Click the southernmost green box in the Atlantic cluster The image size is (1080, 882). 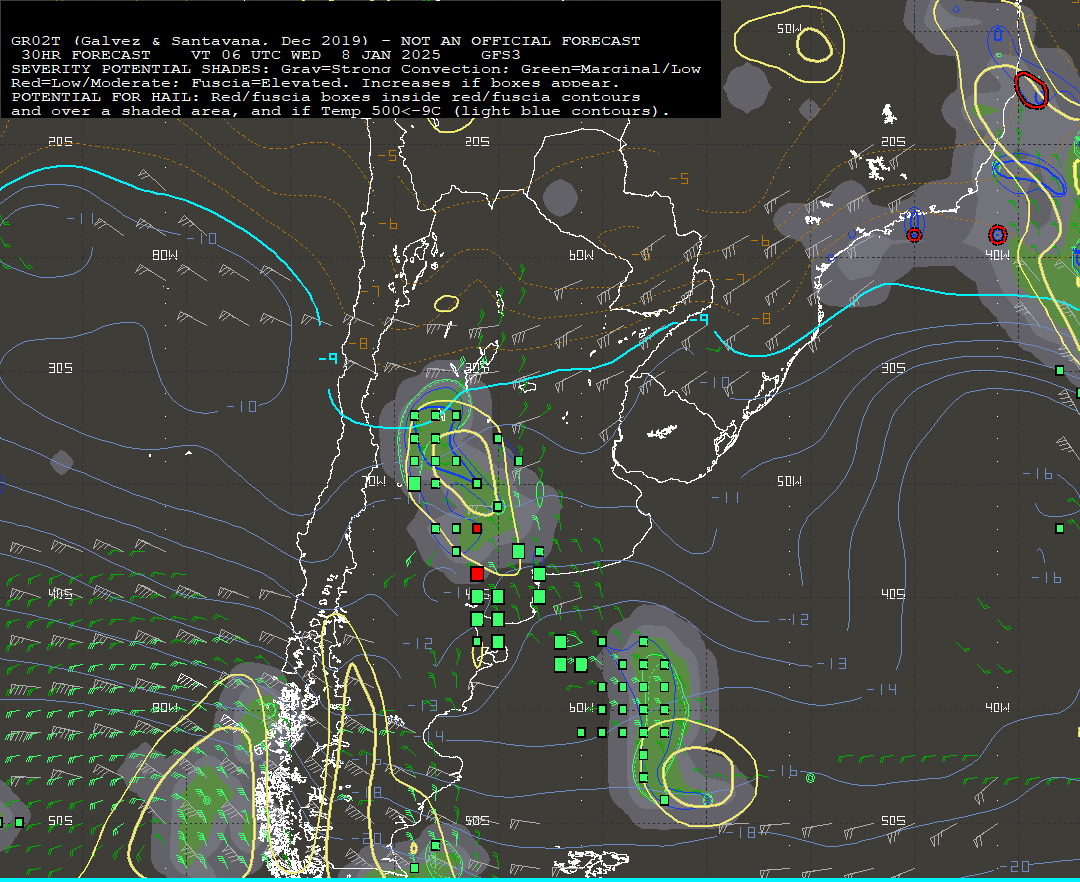[x=664, y=800]
